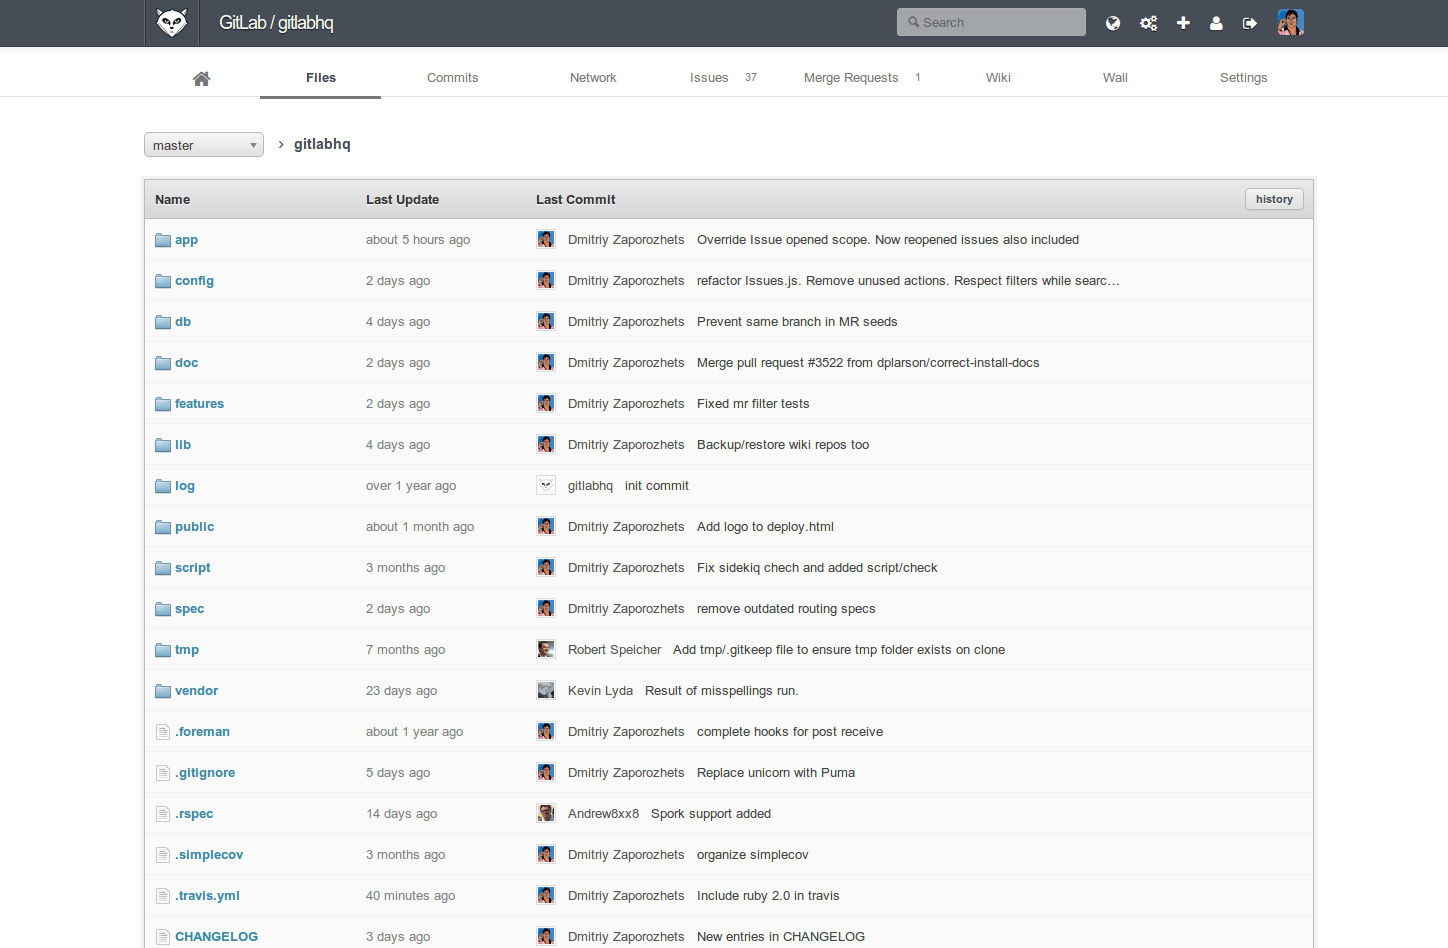
Task: Open the Merge Requests tab
Action: pos(851,77)
